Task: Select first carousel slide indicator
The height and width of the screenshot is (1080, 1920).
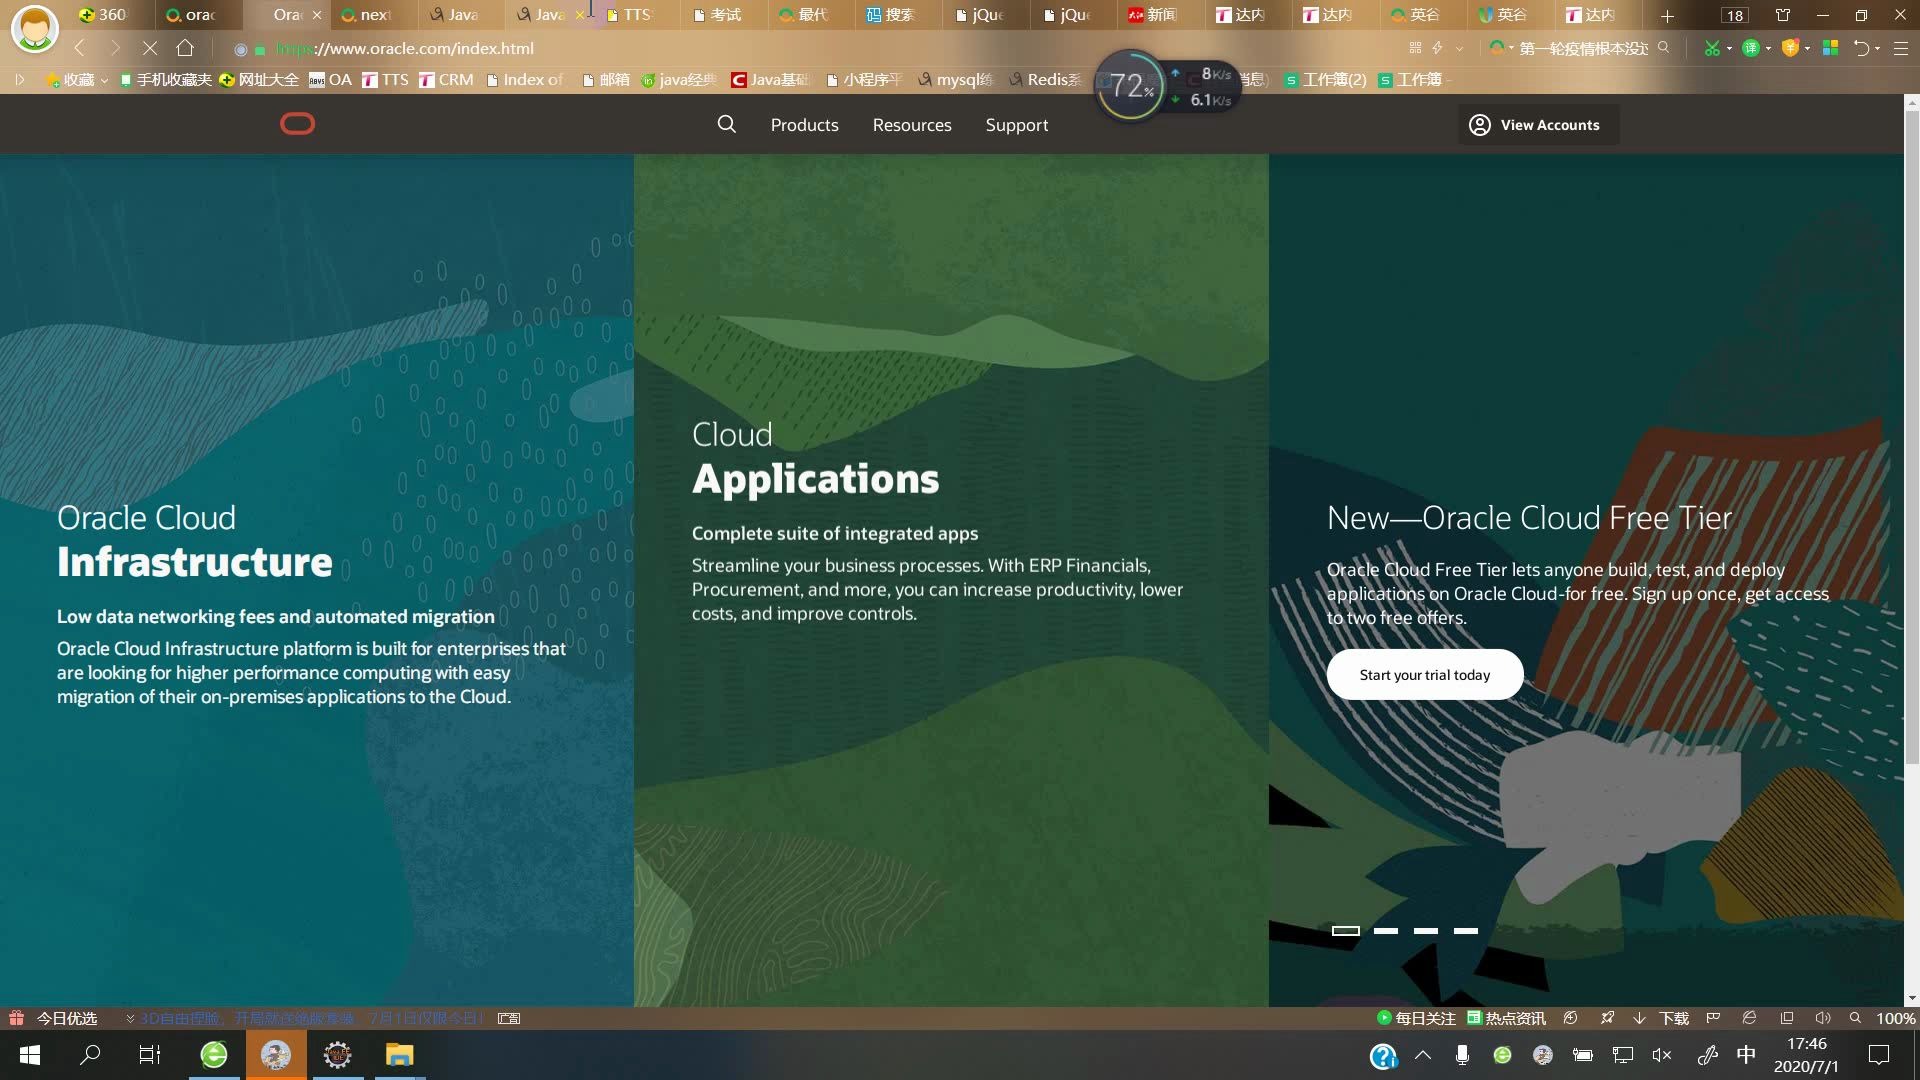Action: click(x=1345, y=930)
